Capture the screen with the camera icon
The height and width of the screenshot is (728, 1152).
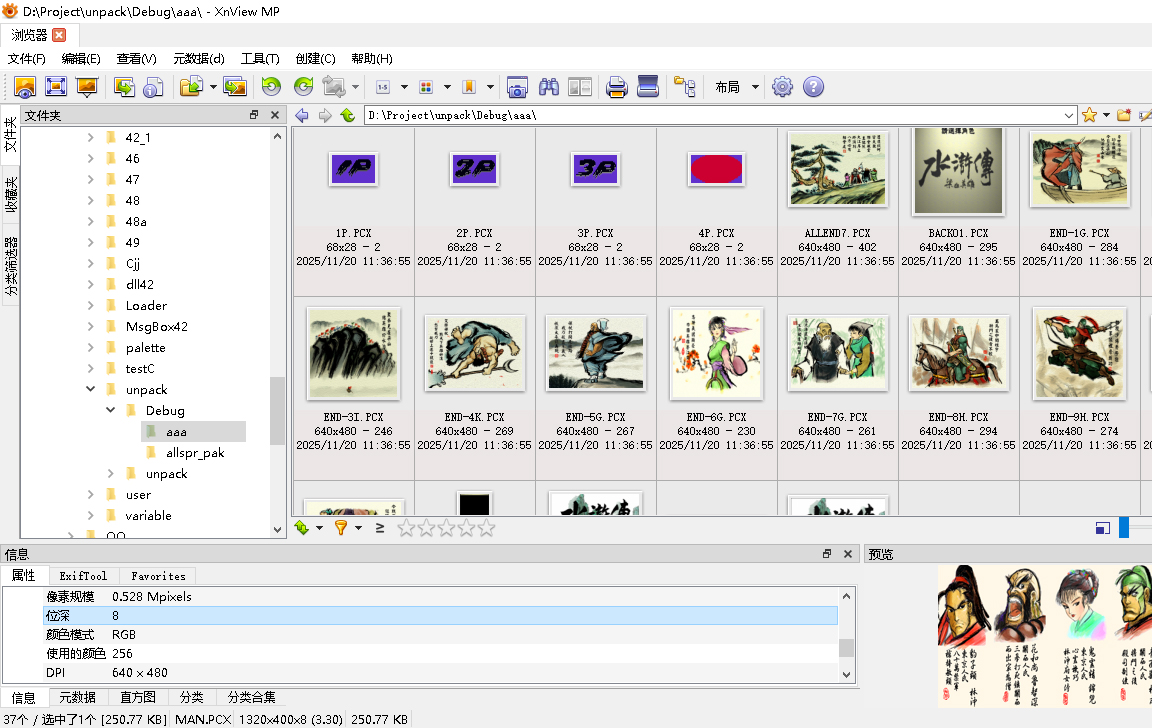pos(517,87)
